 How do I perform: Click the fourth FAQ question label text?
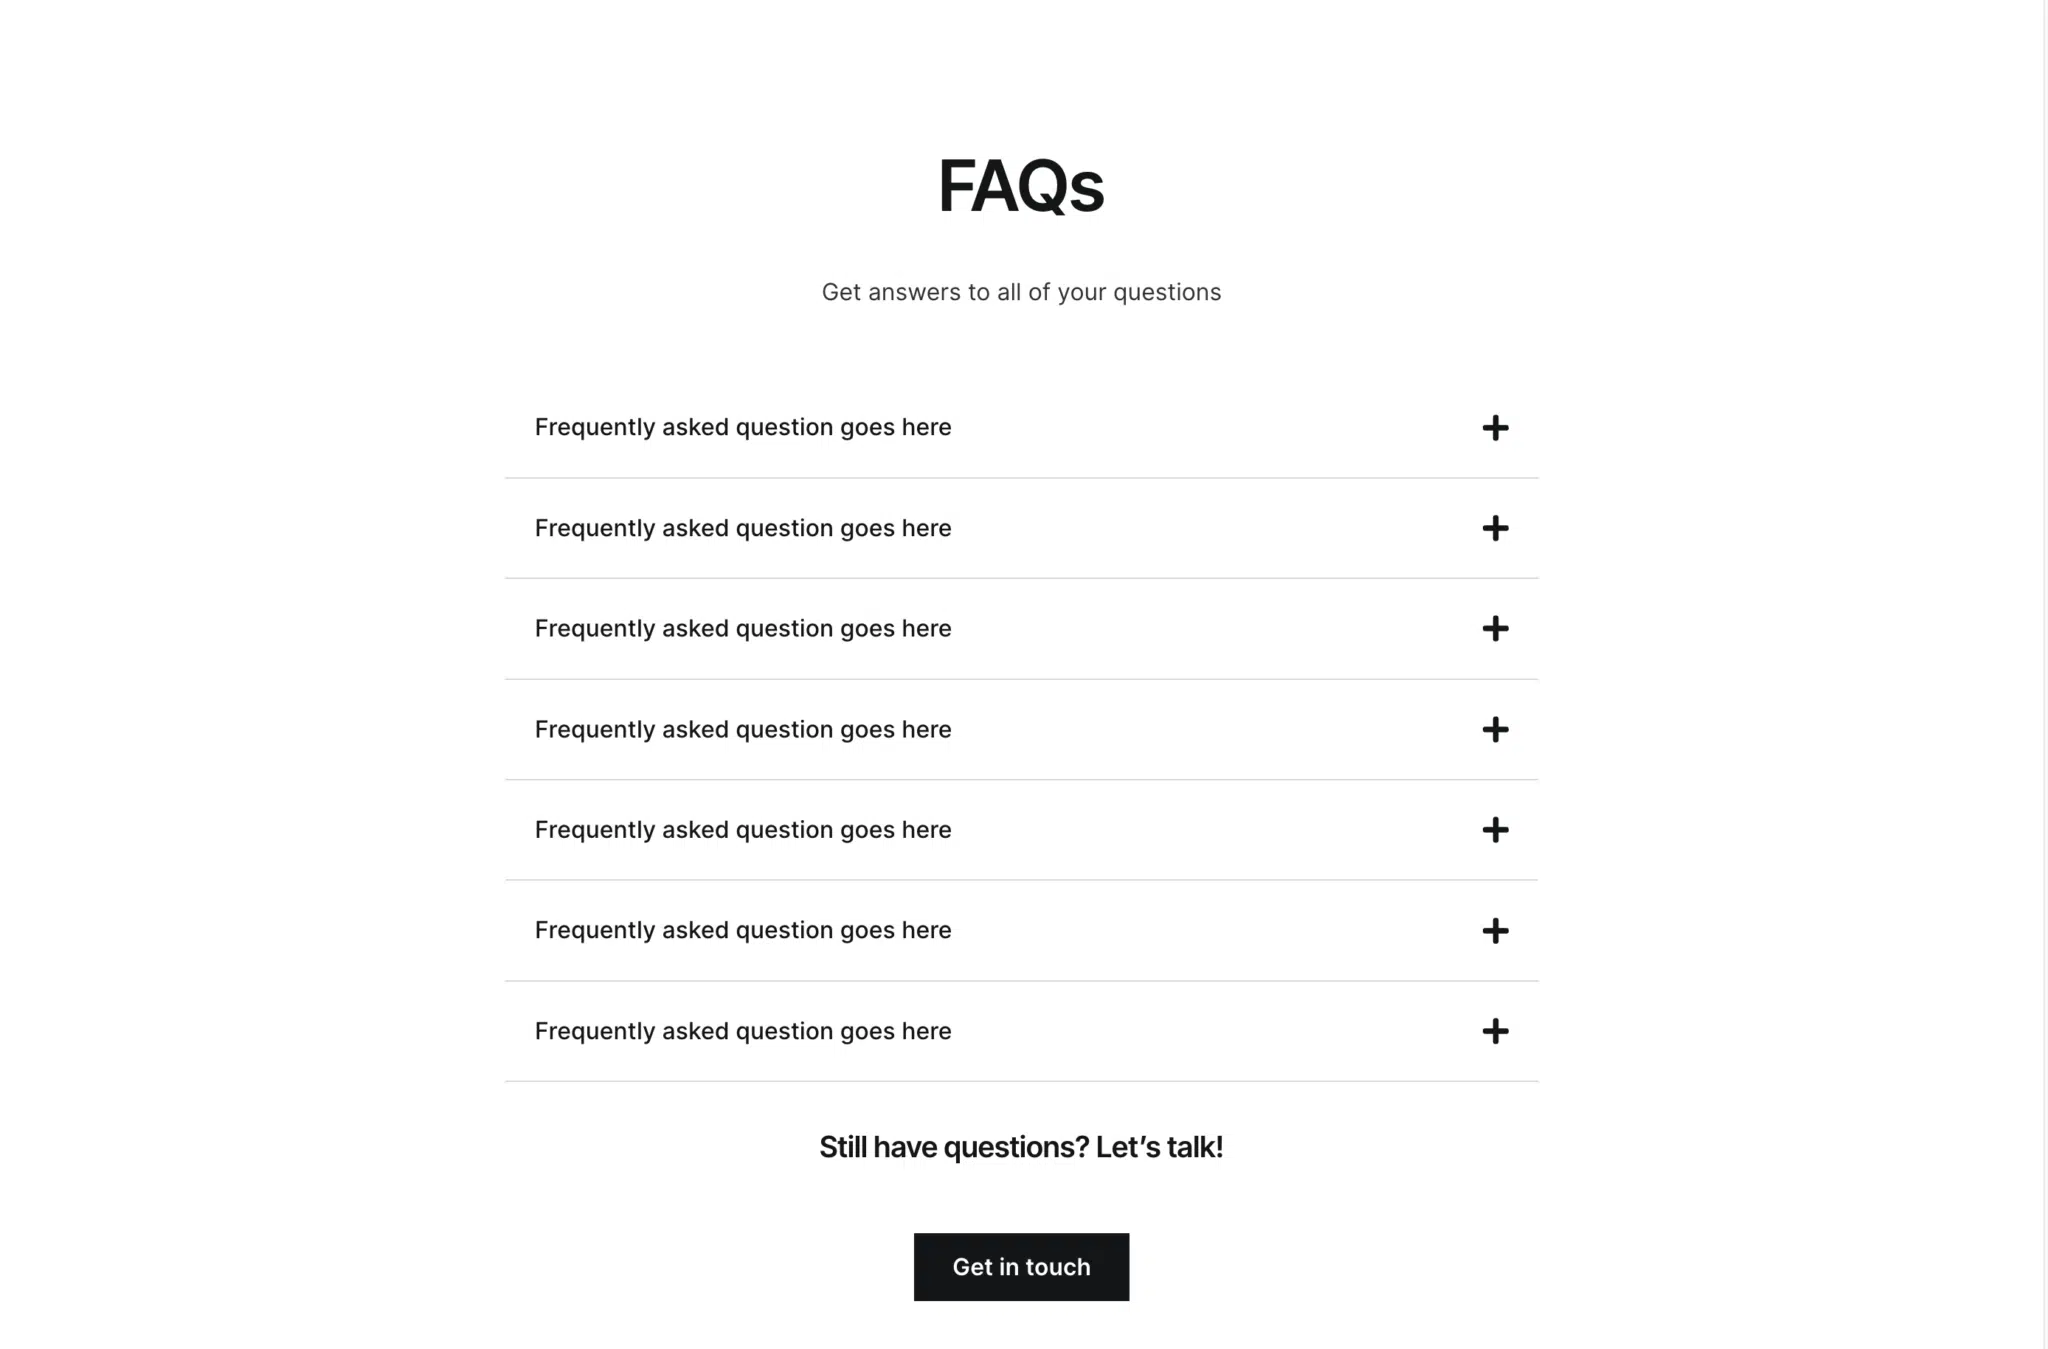[x=743, y=730]
